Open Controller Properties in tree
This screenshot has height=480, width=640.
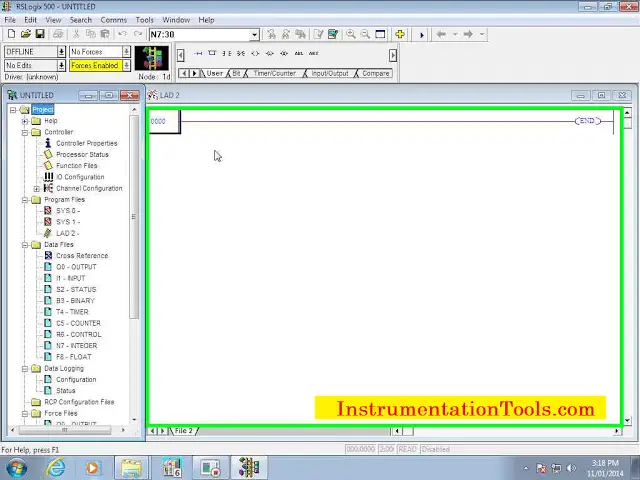point(87,143)
